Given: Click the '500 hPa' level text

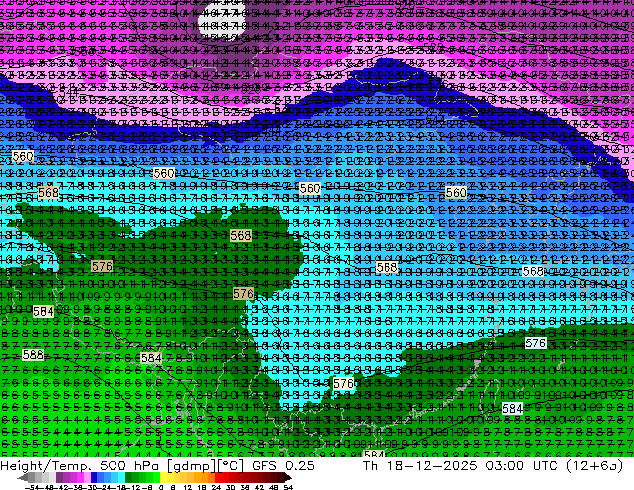Looking at the screenshot, I should click(129, 466).
